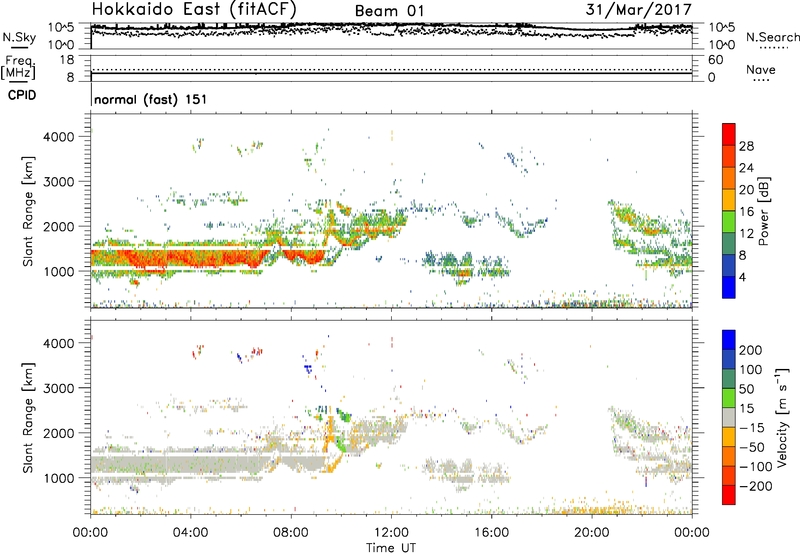This screenshot has height=554, width=800.
Task: Click the 'CPID' label
Action: (22, 95)
